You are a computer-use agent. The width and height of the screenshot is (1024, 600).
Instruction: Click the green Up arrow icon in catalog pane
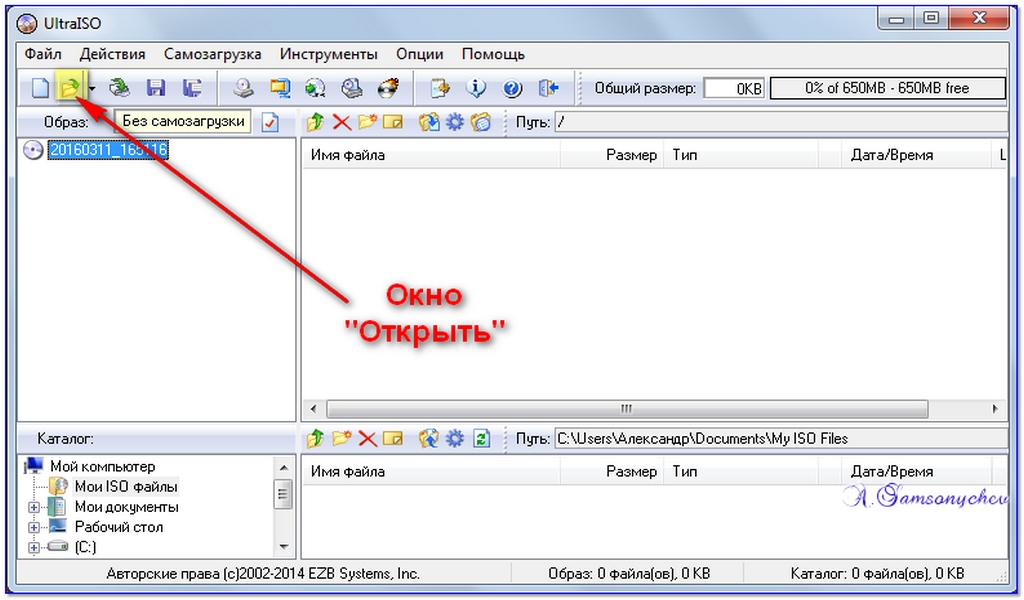point(315,439)
